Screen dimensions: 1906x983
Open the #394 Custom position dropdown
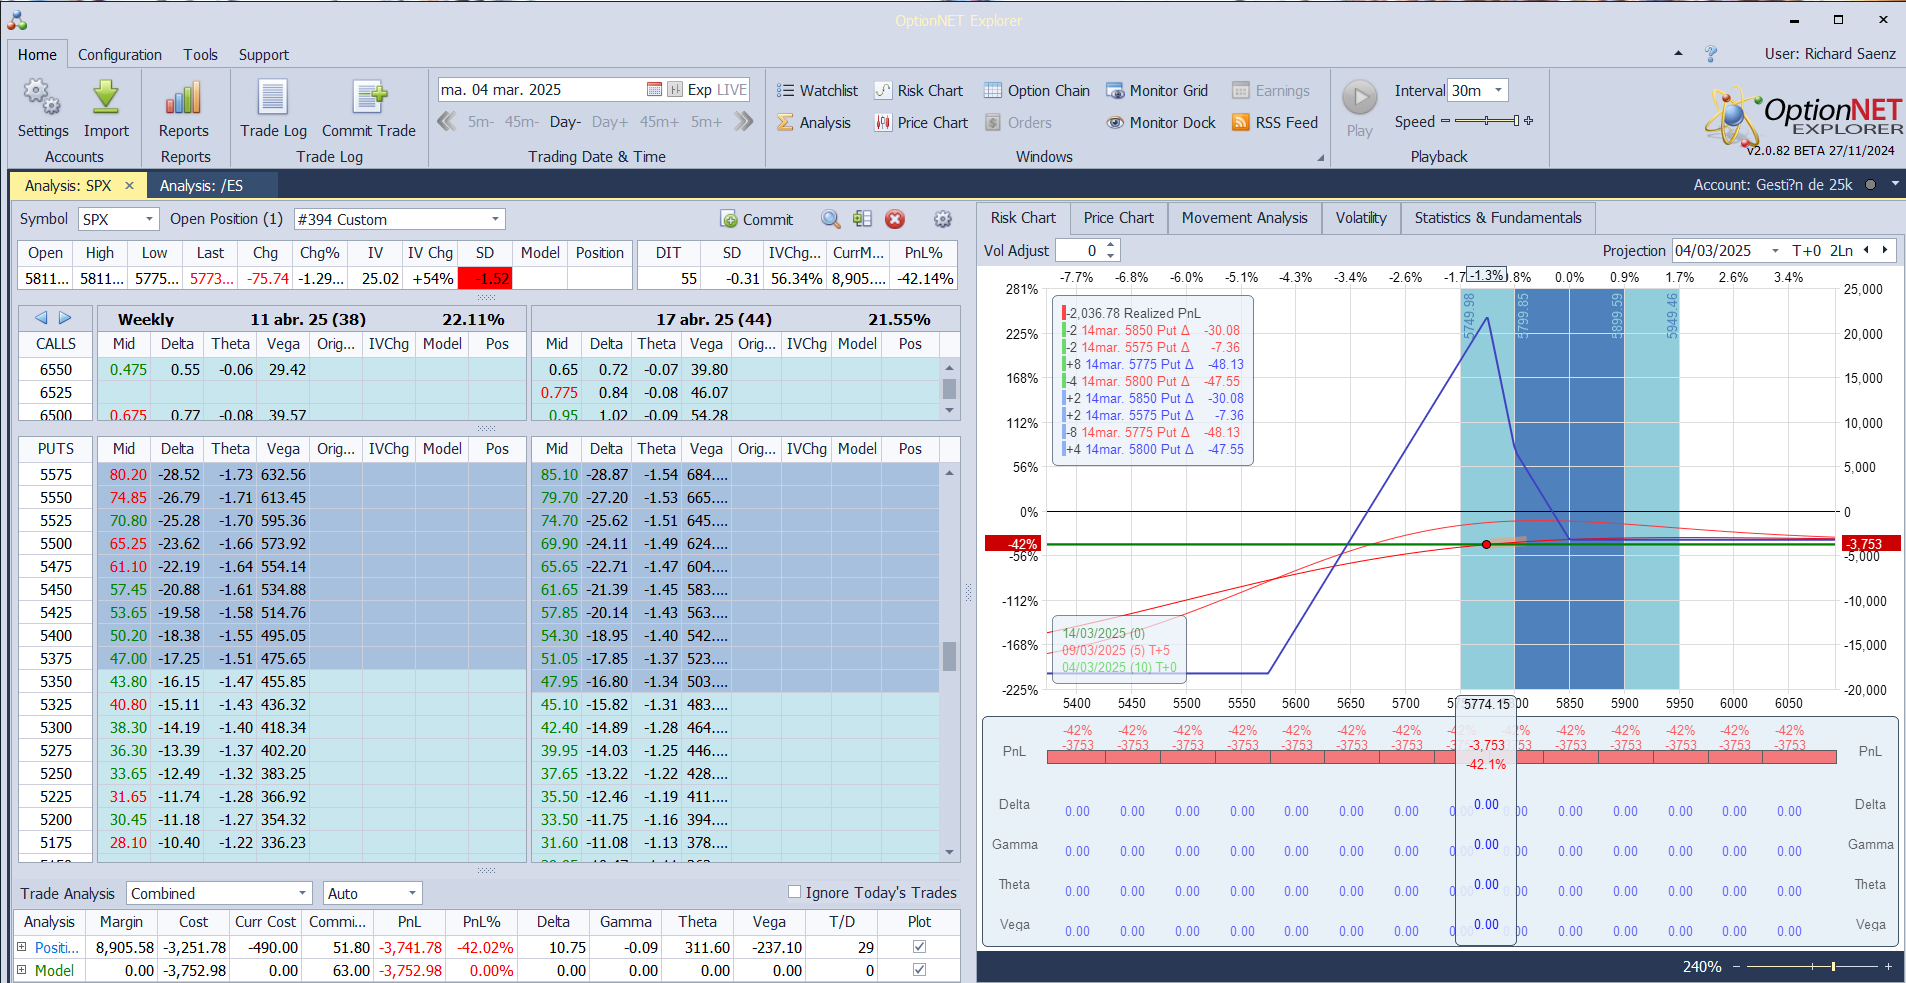495,219
